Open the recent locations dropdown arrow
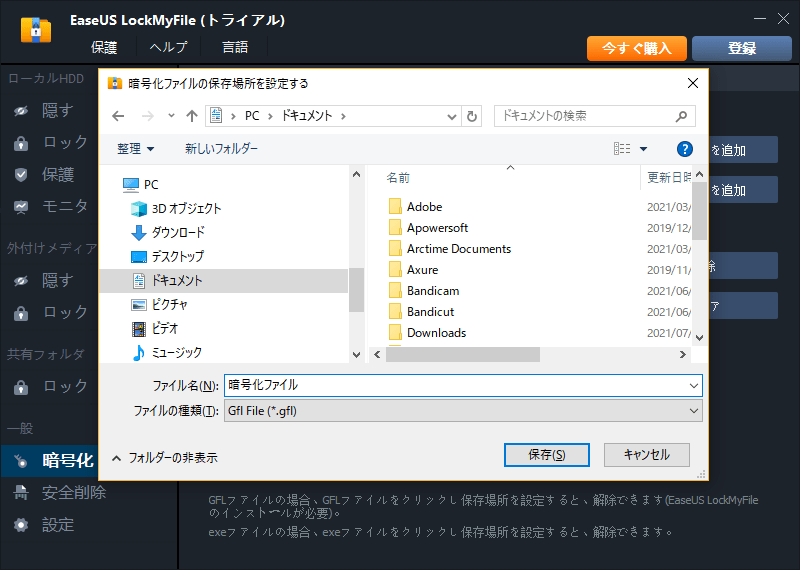The height and width of the screenshot is (570, 800). coord(171,116)
